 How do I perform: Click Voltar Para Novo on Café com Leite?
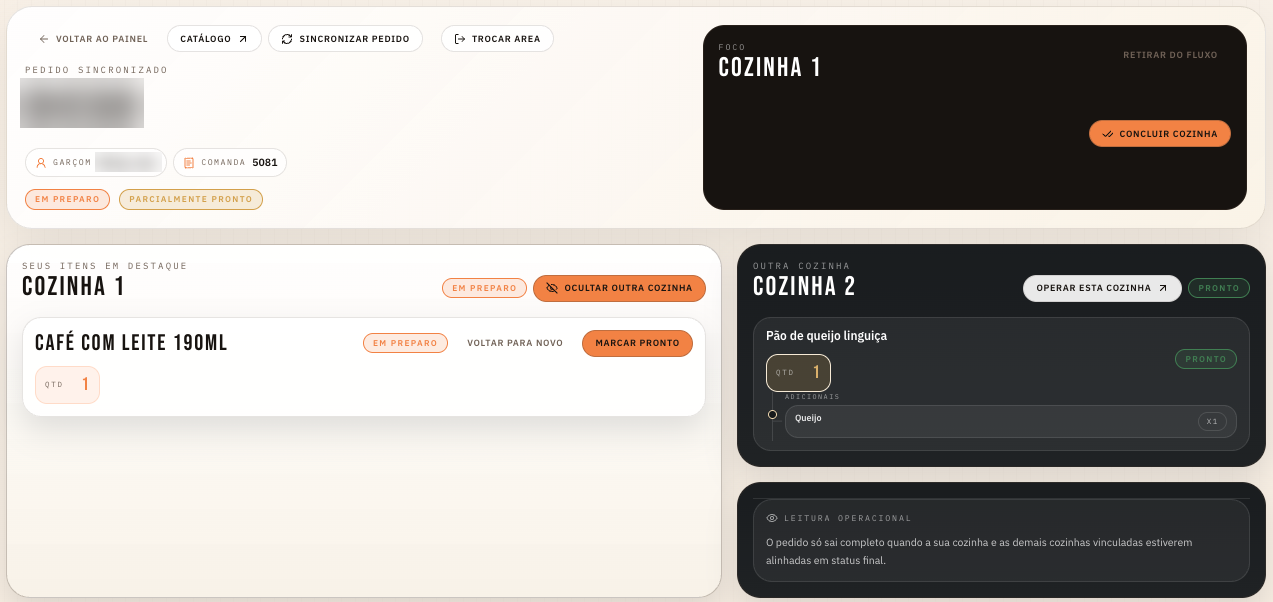click(515, 343)
